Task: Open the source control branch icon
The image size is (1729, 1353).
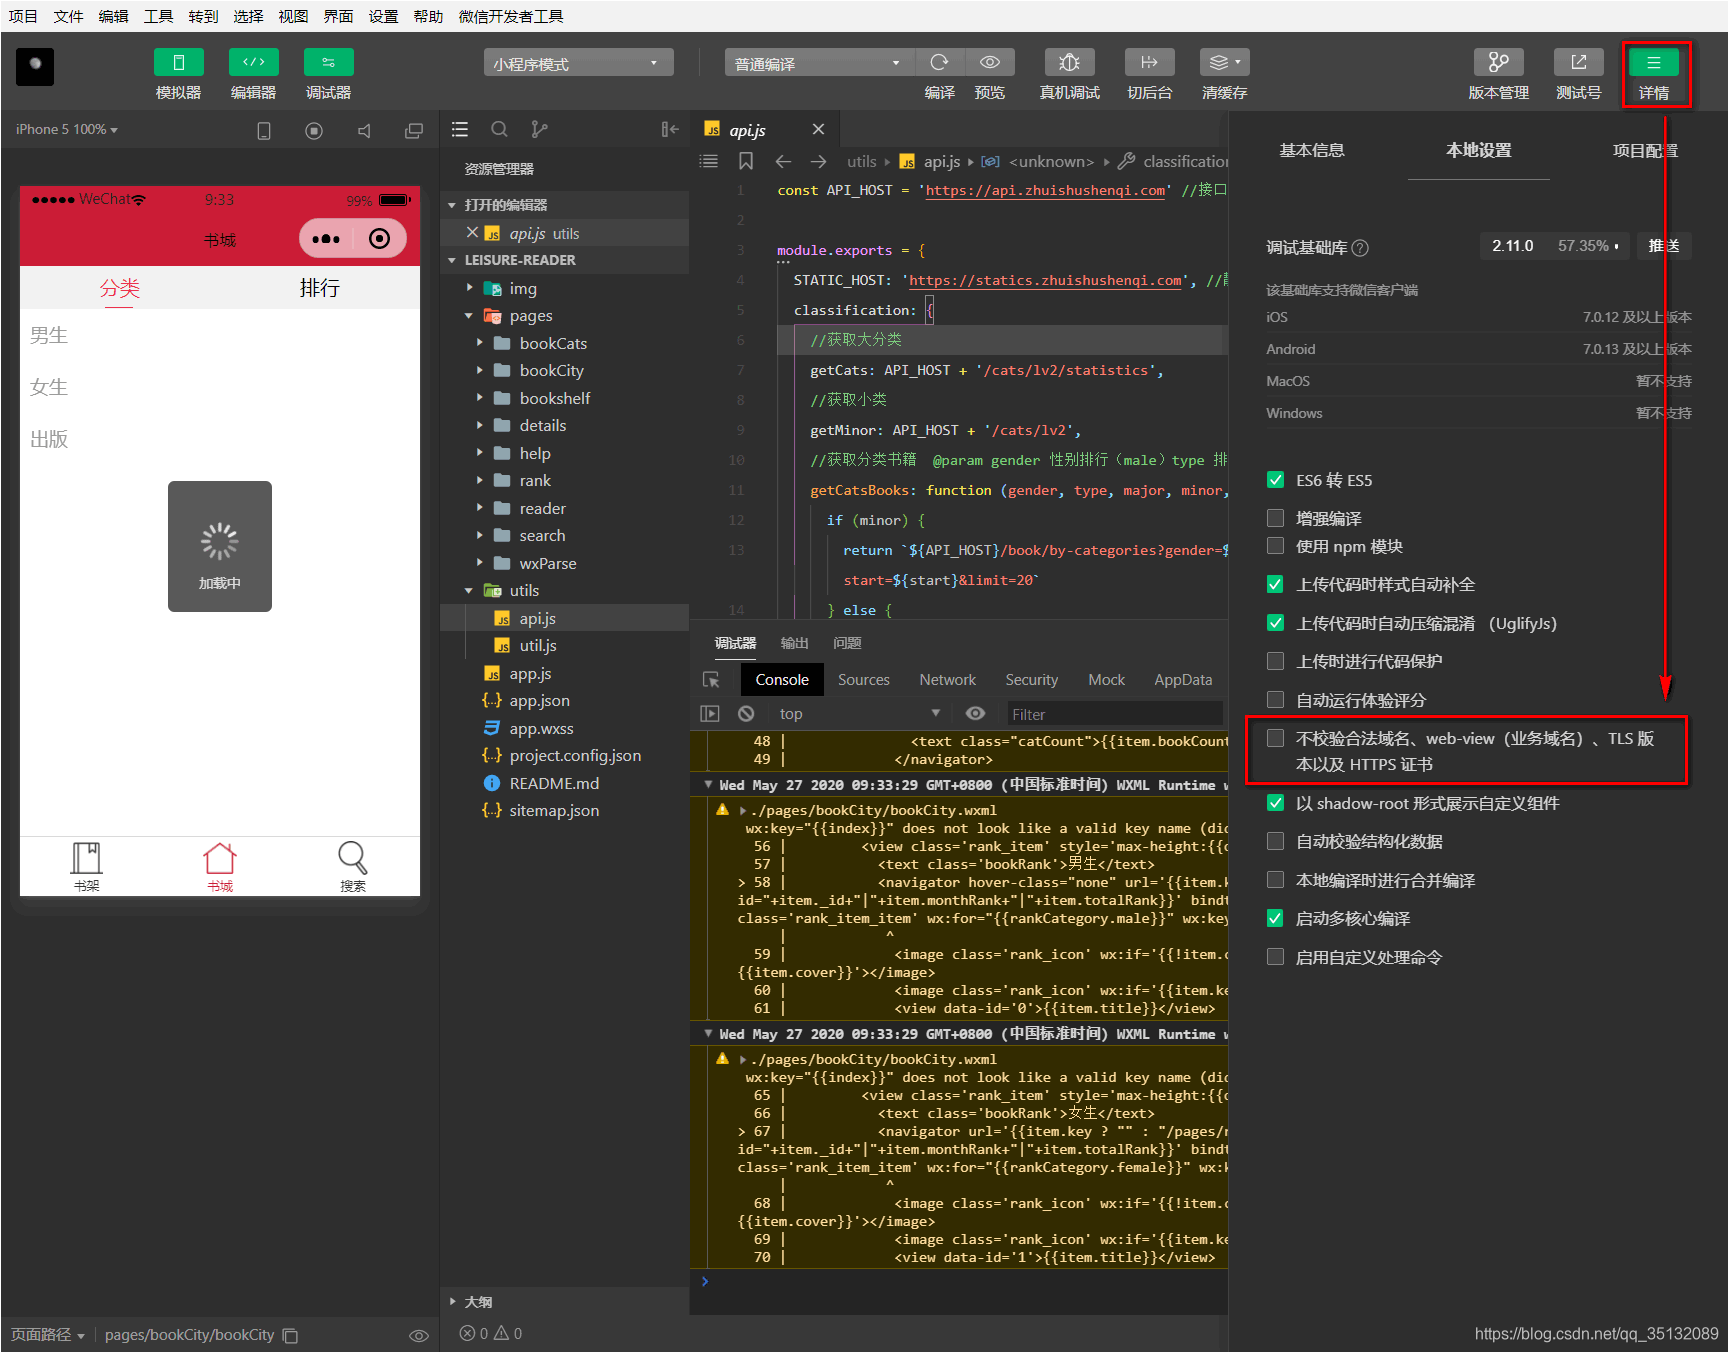Action: tap(539, 129)
